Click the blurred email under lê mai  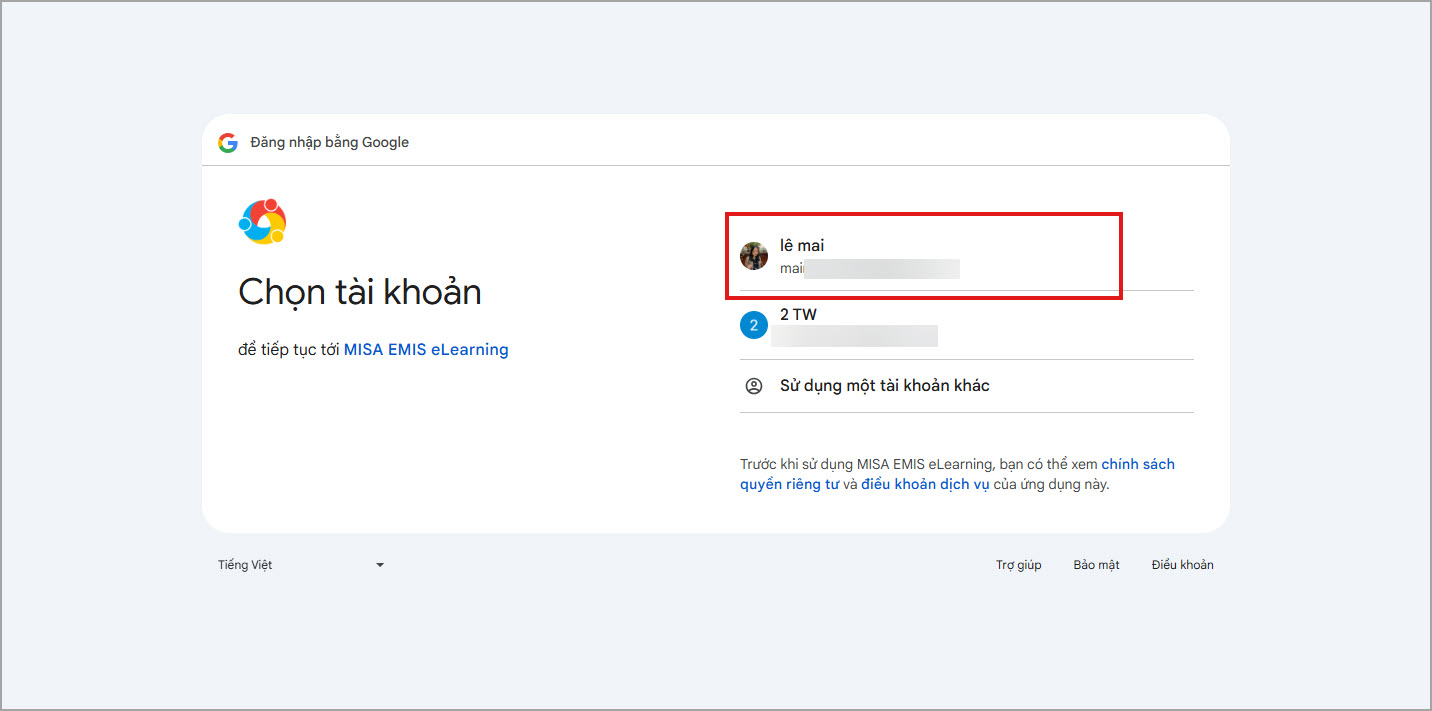click(870, 268)
